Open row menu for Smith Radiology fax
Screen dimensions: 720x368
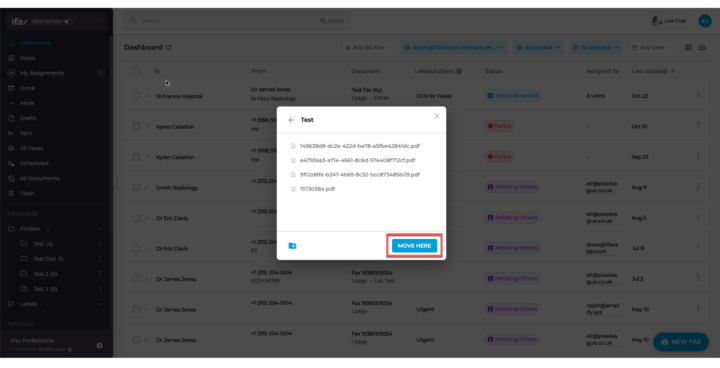click(698, 186)
